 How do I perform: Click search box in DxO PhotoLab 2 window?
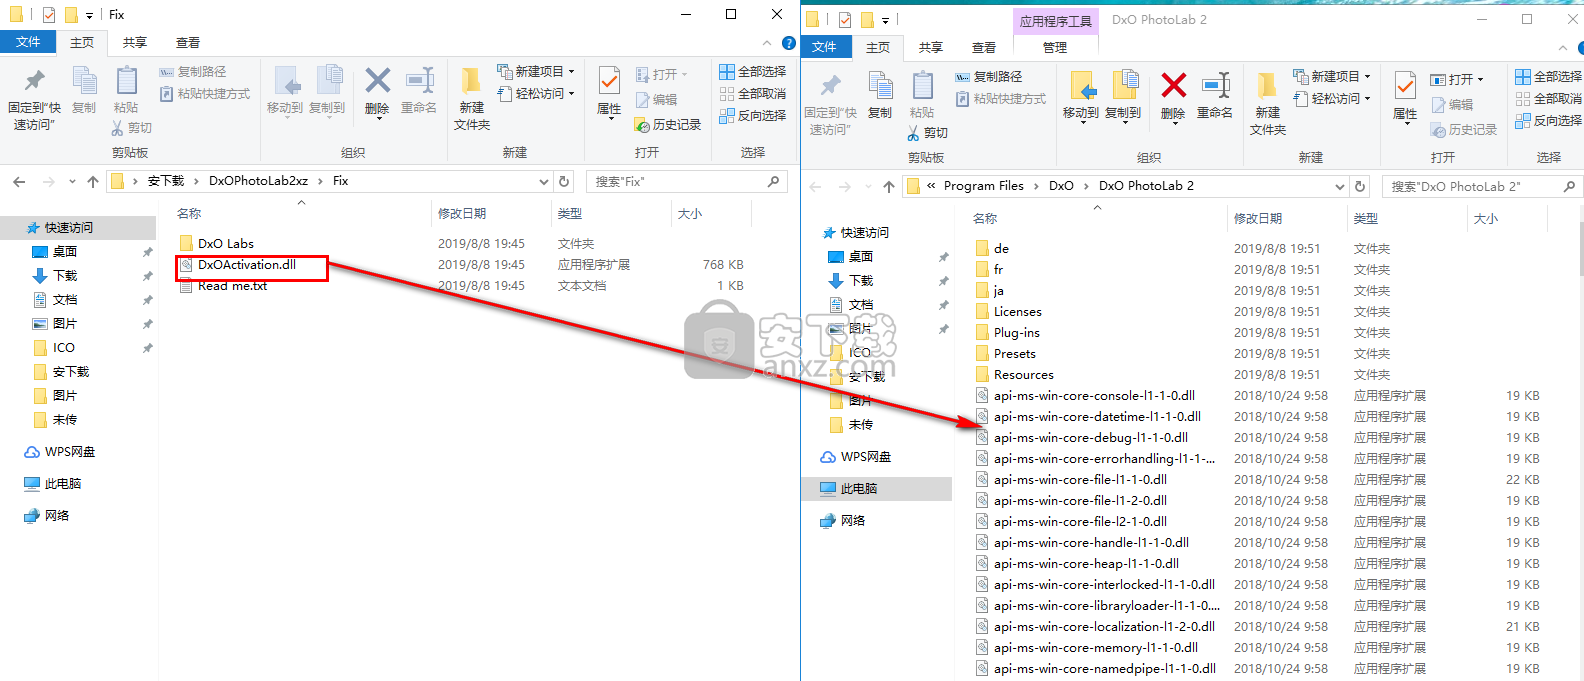coord(1482,186)
